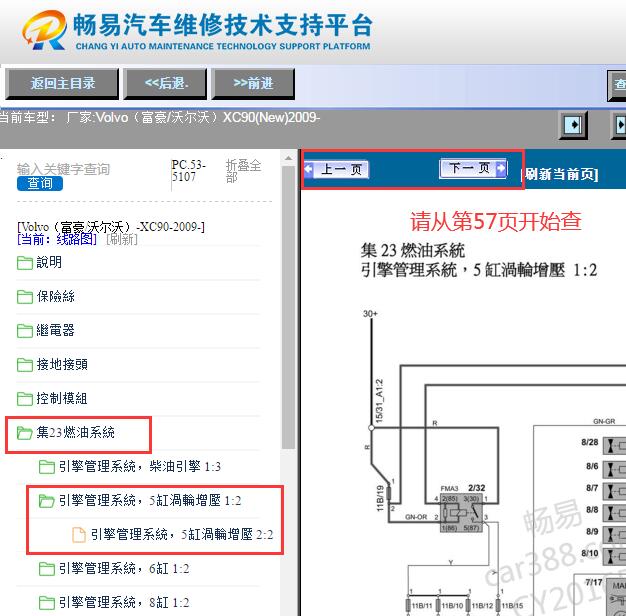Click the 当前车型 Volvo XC90 label
The image size is (626, 616).
click(160, 117)
